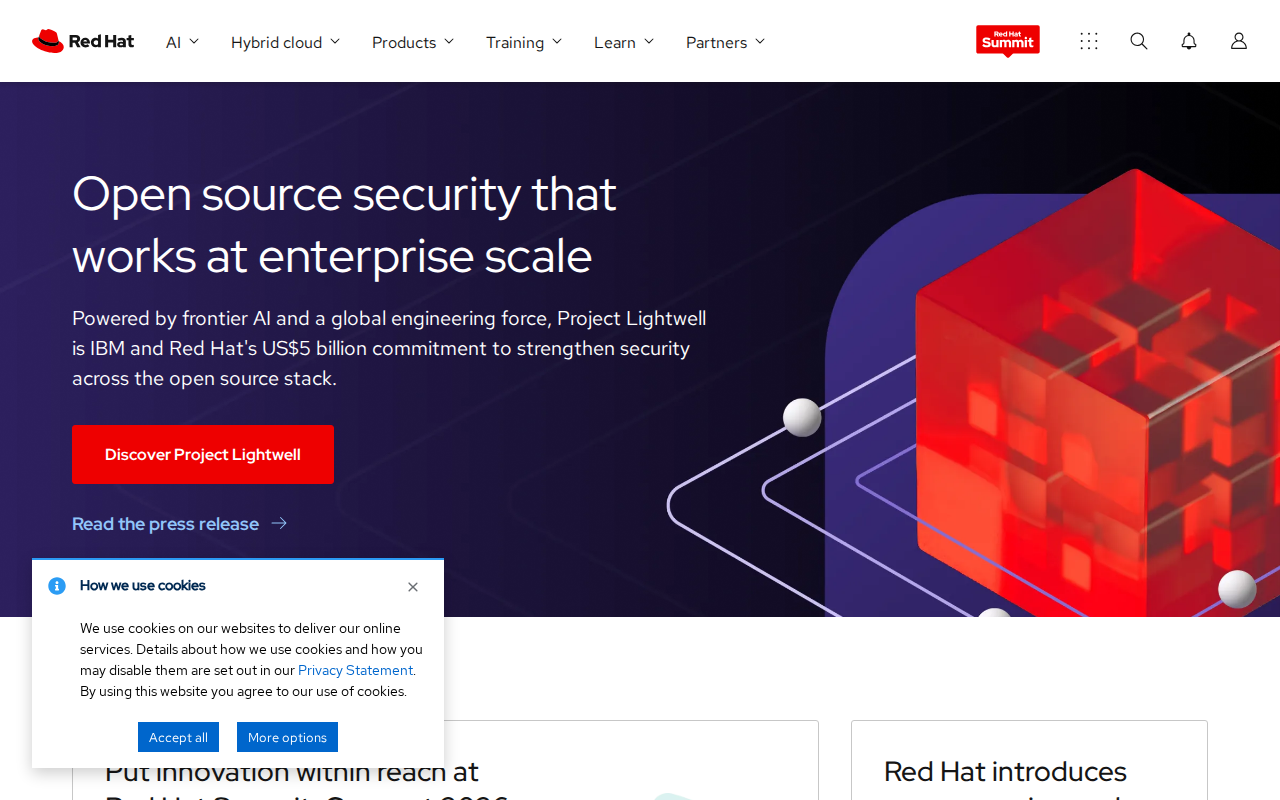Accept all cookies
The image size is (1280, 800).
tap(178, 737)
